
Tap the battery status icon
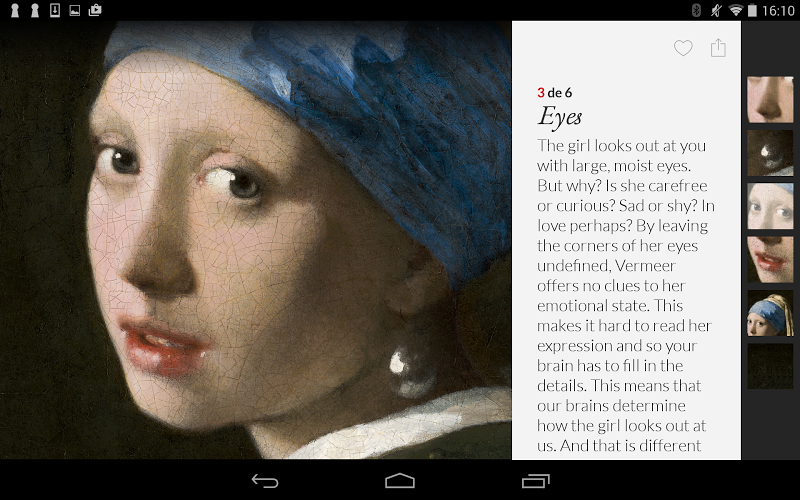point(752,10)
